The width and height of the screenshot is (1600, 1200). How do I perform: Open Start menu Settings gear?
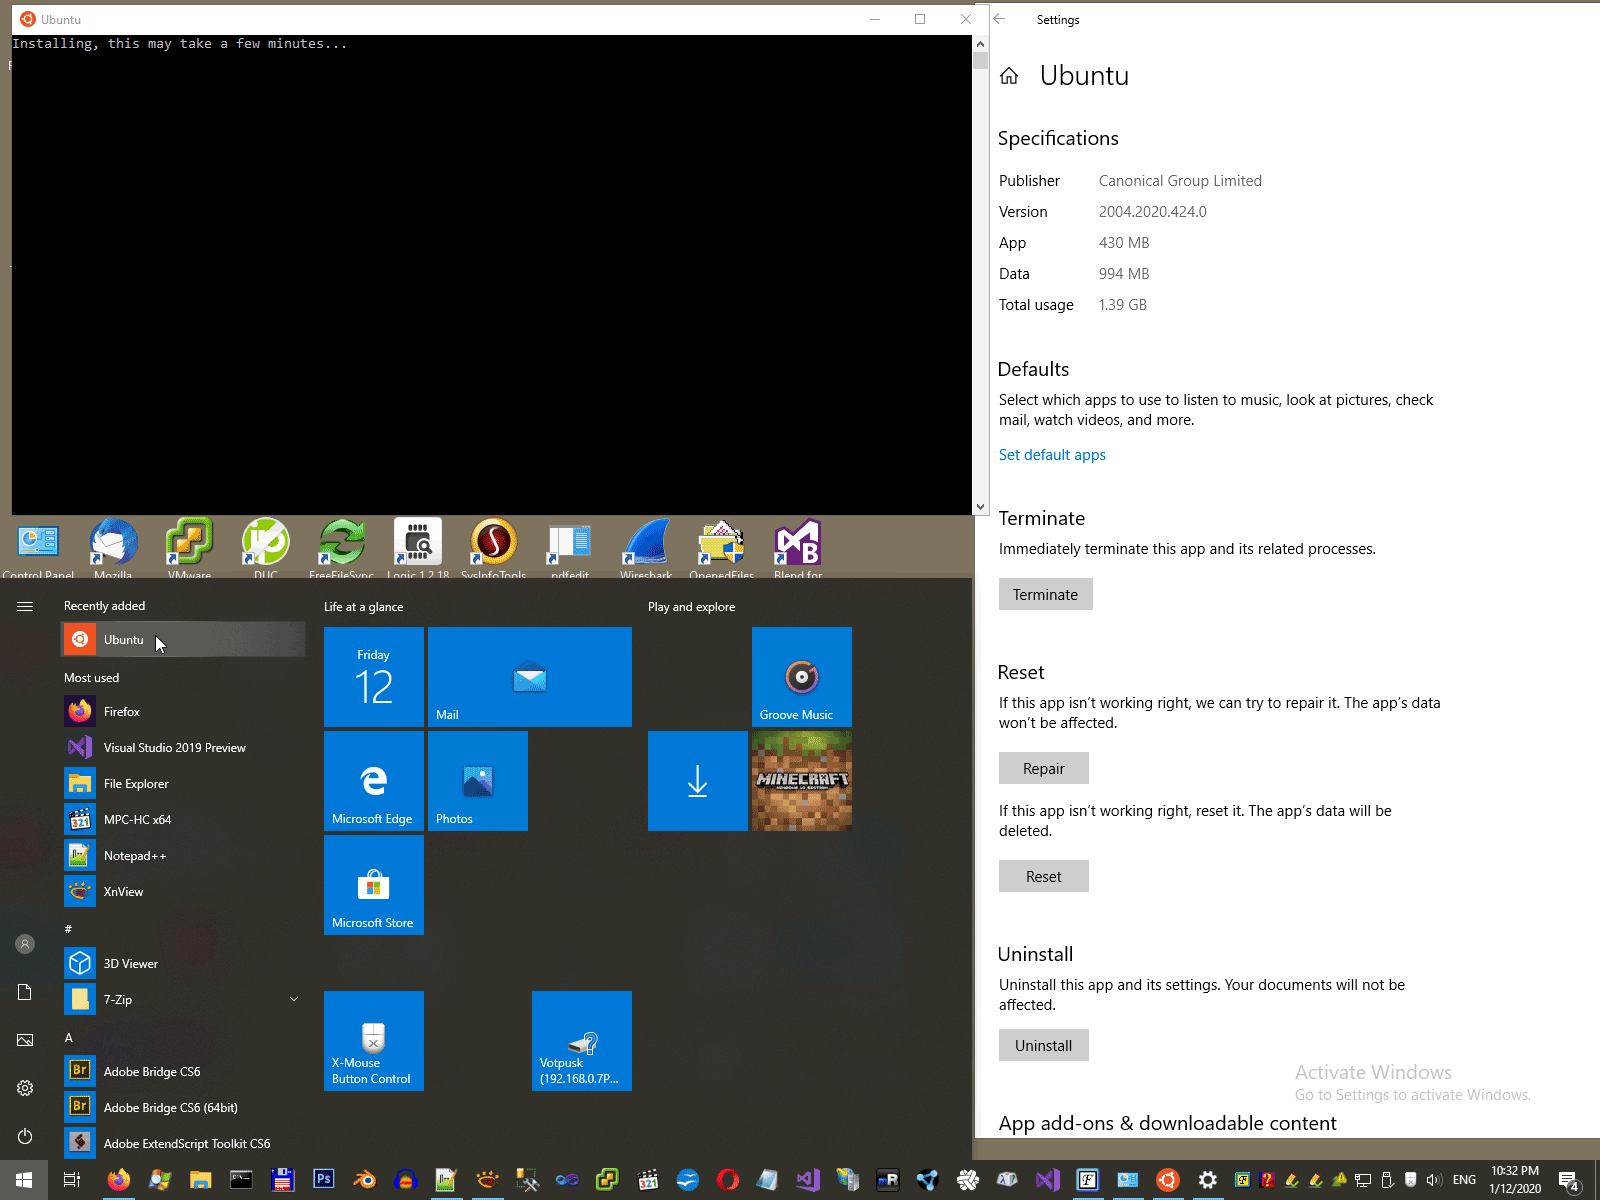click(x=25, y=1088)
